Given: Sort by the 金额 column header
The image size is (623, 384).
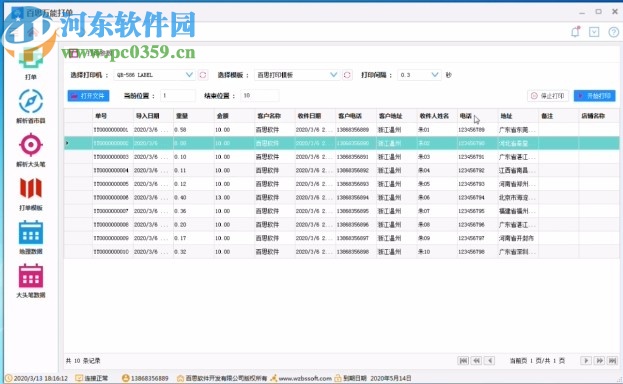Looking at the screenshot, I should (x=234, y=116).
